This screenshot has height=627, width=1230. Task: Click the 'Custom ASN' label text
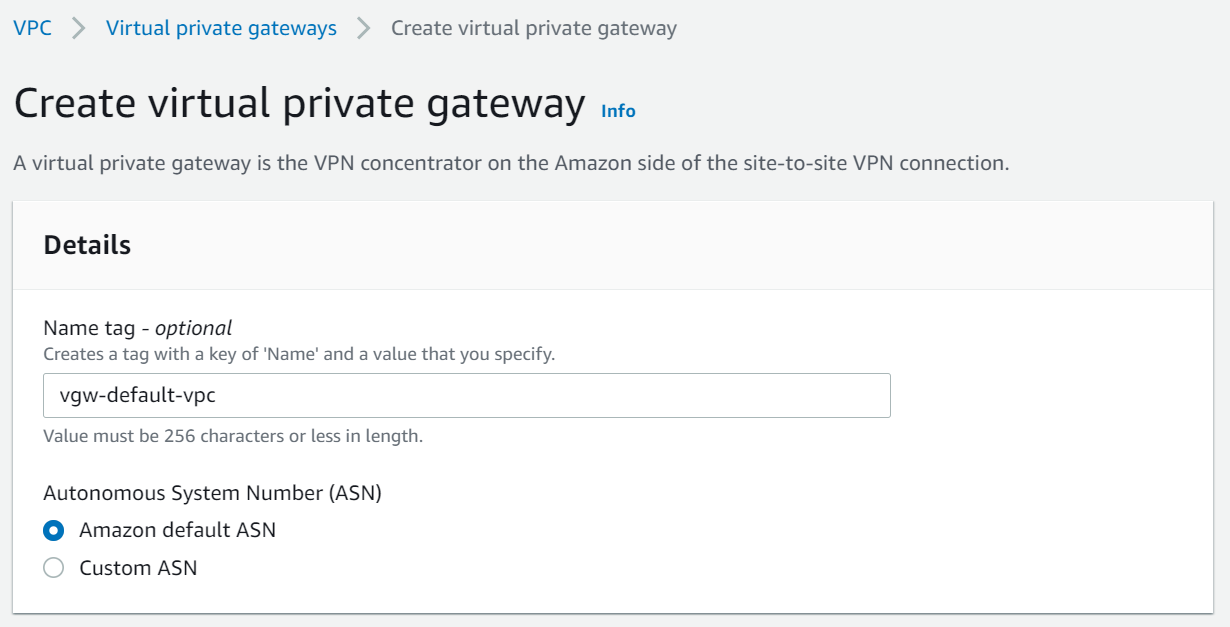tap(138, 568)
